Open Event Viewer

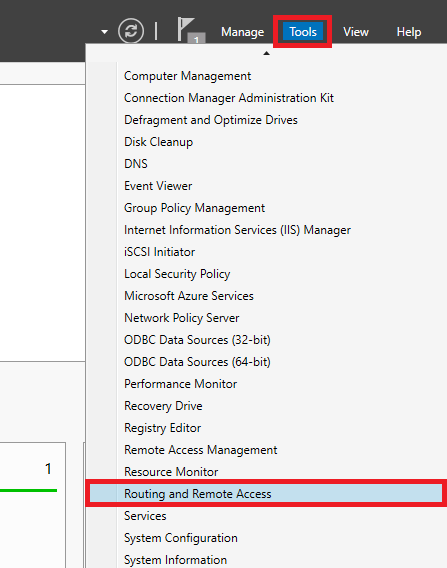[x=158, y=186]
